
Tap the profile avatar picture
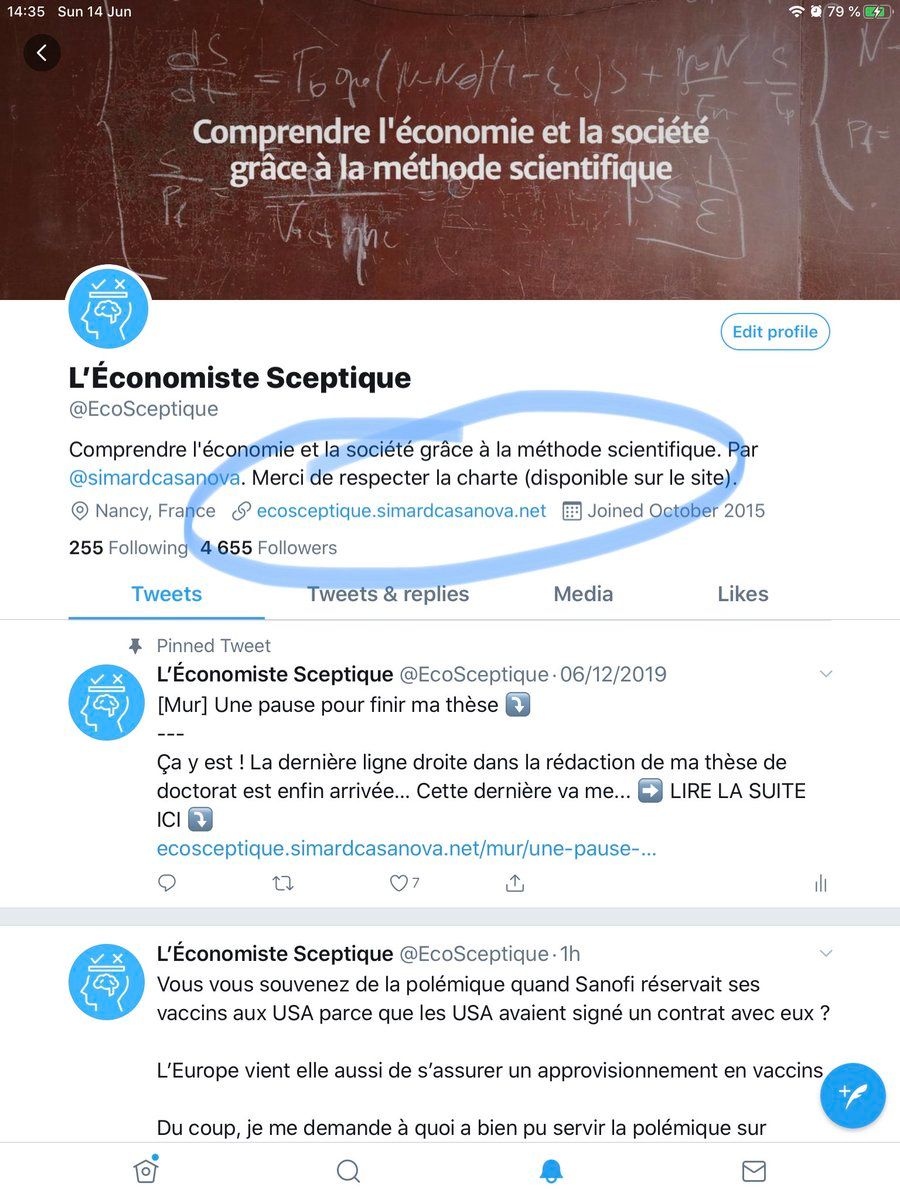[108, 308]
